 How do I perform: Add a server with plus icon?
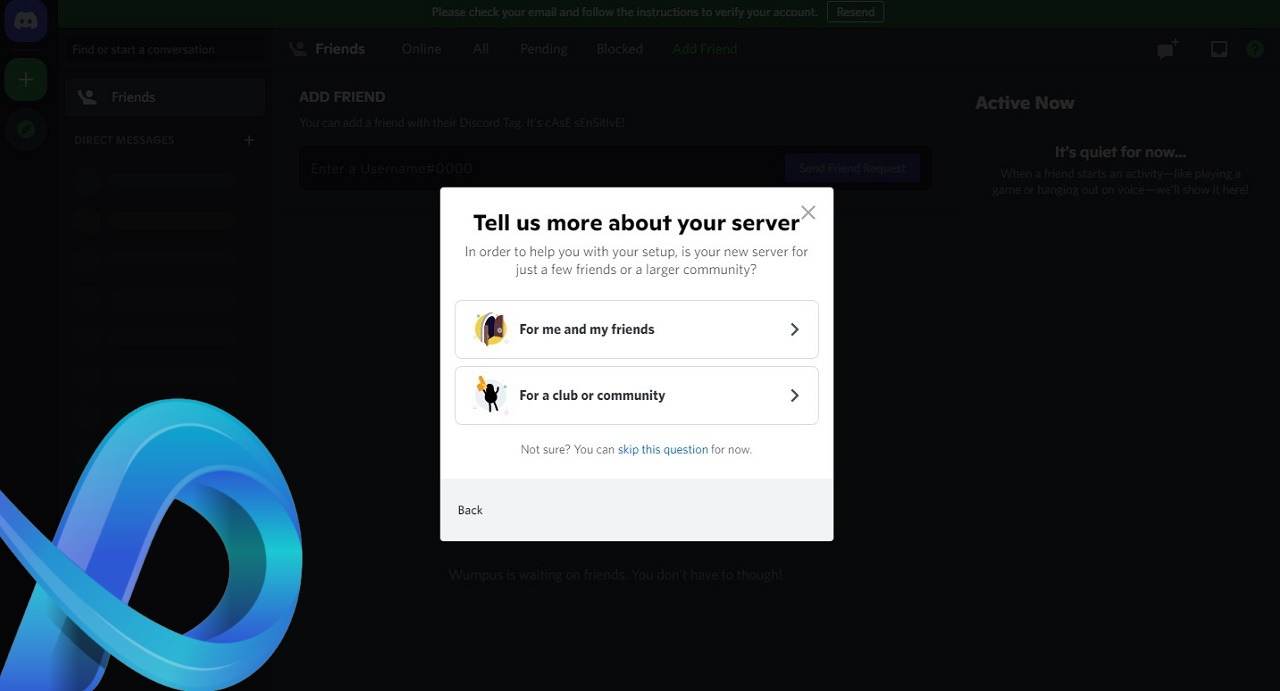point(26,80)
